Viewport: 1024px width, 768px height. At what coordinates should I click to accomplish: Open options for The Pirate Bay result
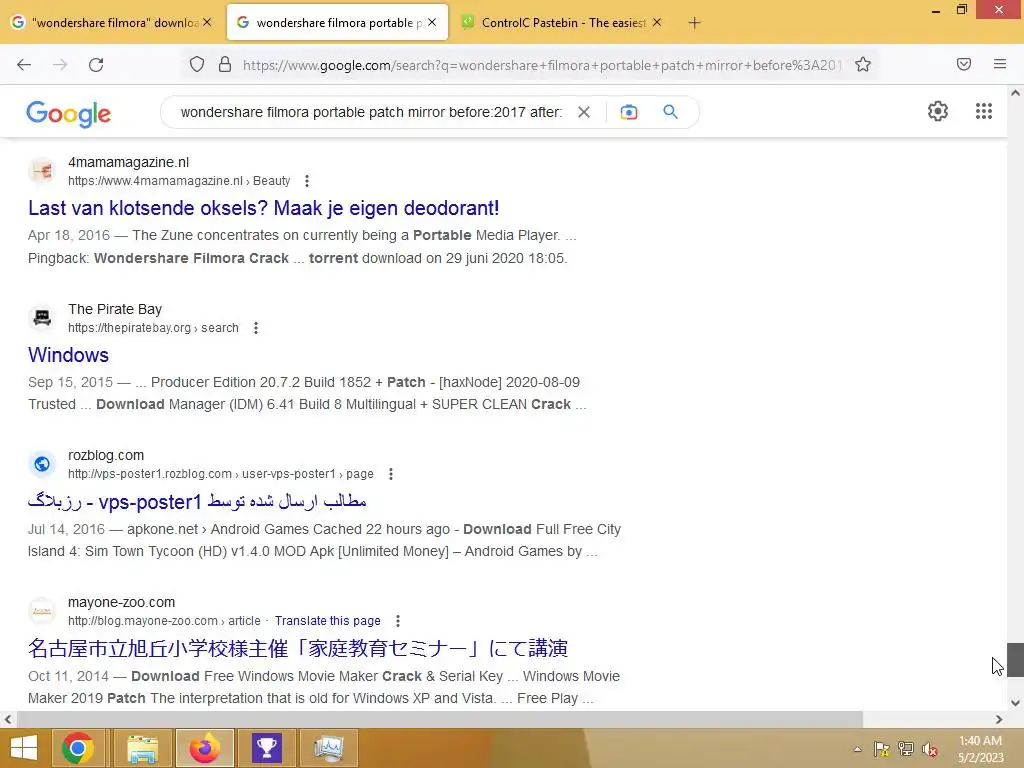pos(256,328)
